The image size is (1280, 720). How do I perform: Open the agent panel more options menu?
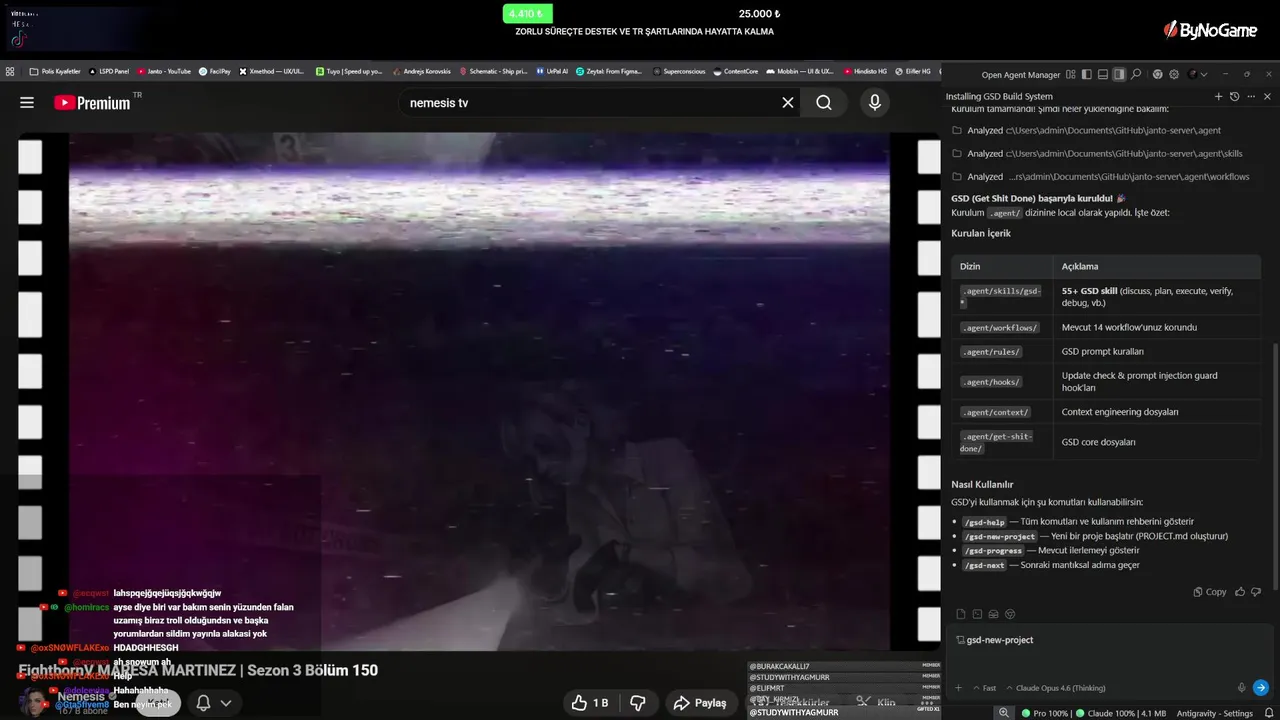[x=1250, y=96]
